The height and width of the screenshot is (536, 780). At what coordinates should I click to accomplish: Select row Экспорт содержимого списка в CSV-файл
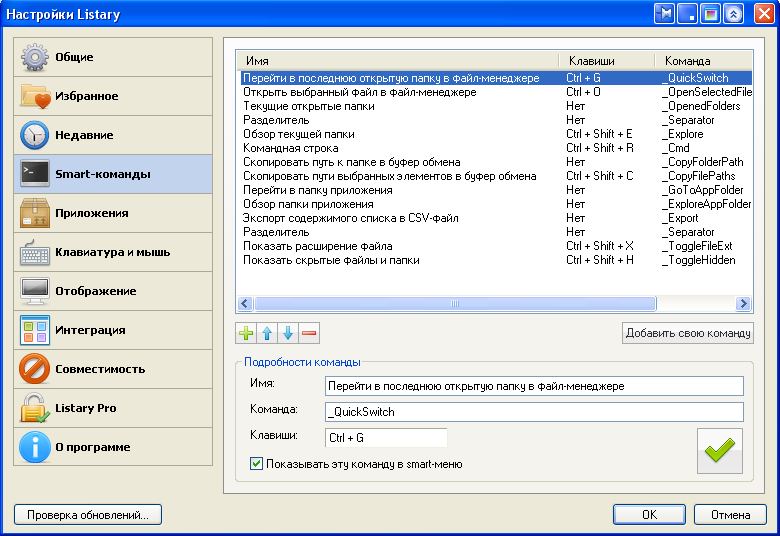pyautogui.click(x=496, y=218)
